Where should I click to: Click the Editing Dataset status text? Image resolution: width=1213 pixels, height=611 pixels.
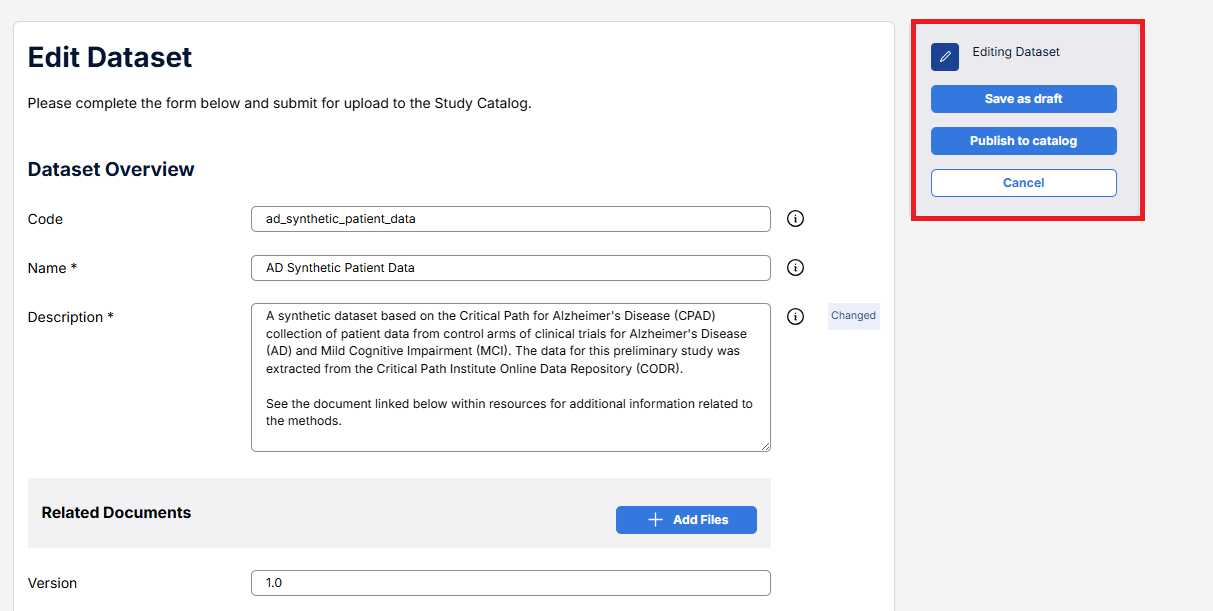pyautogui.click(x=1015, y=52)
